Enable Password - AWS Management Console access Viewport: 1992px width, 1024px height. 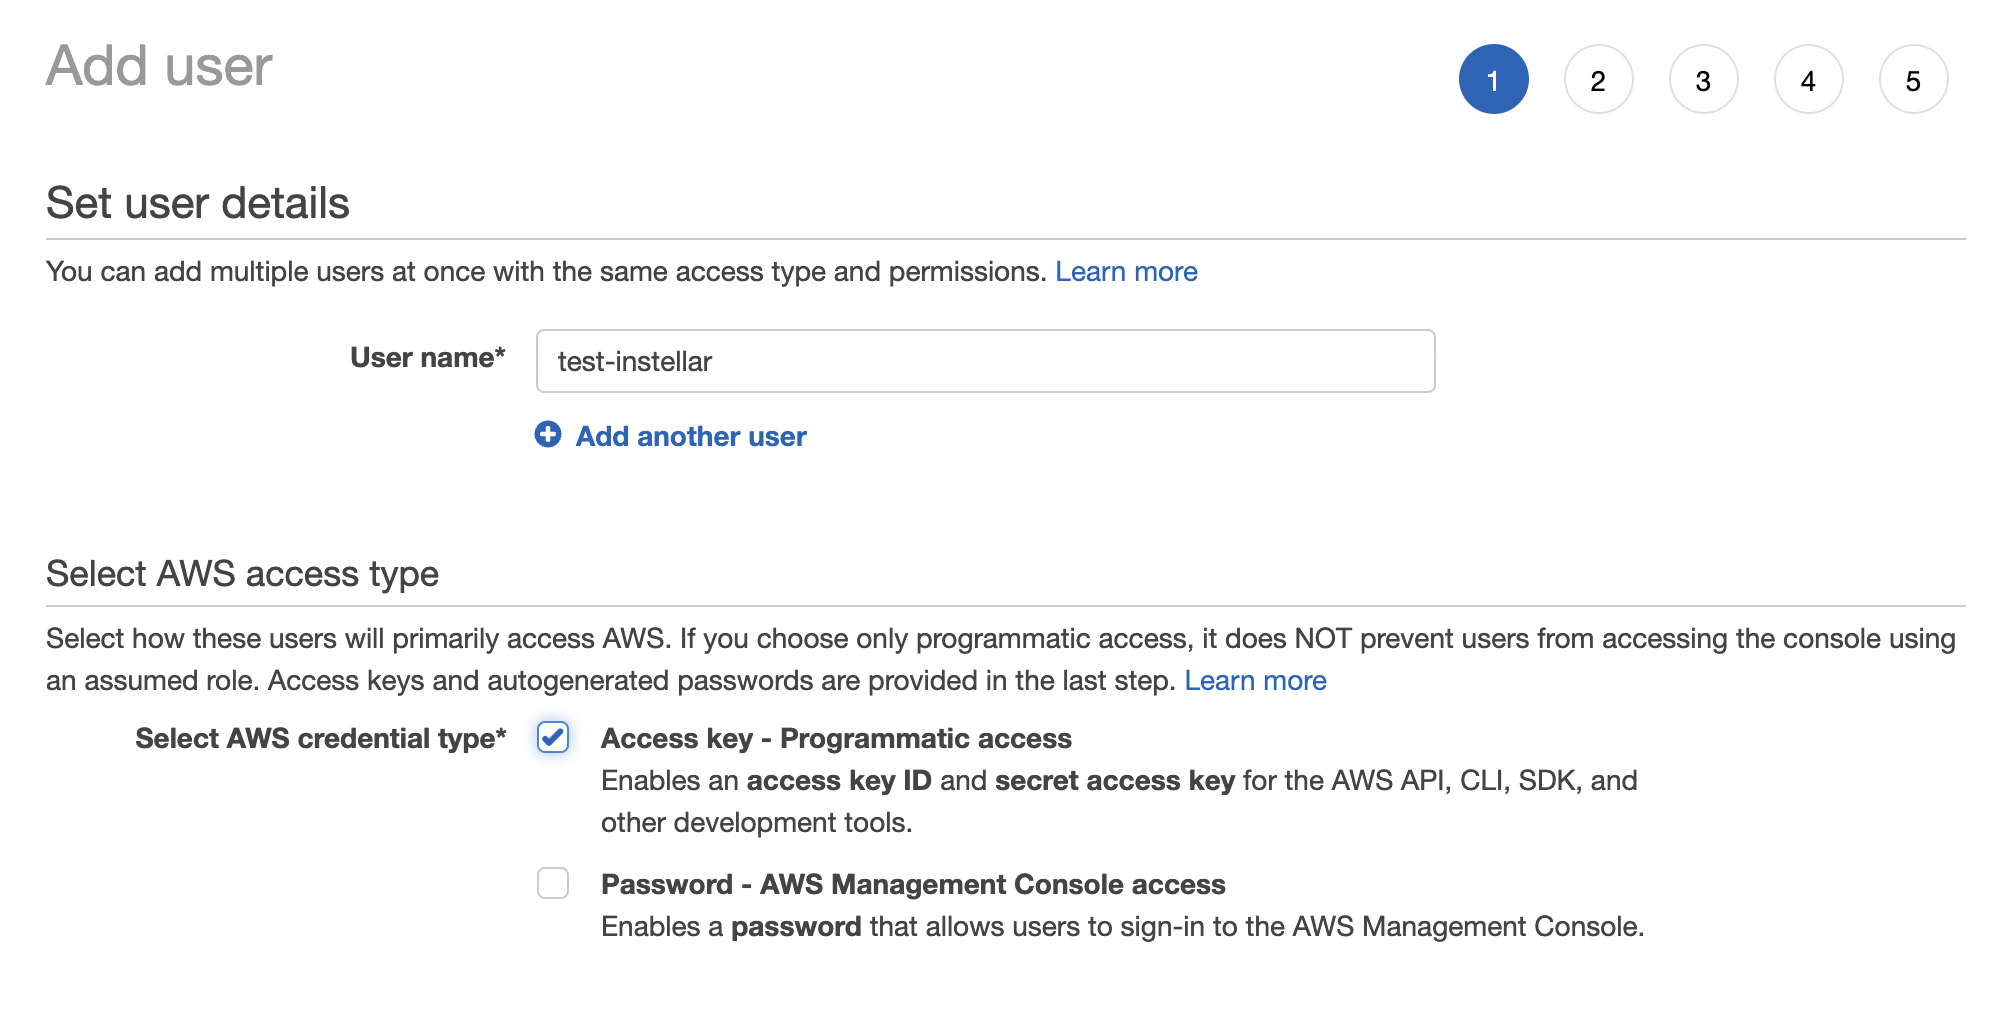click(x=552, y=884)
